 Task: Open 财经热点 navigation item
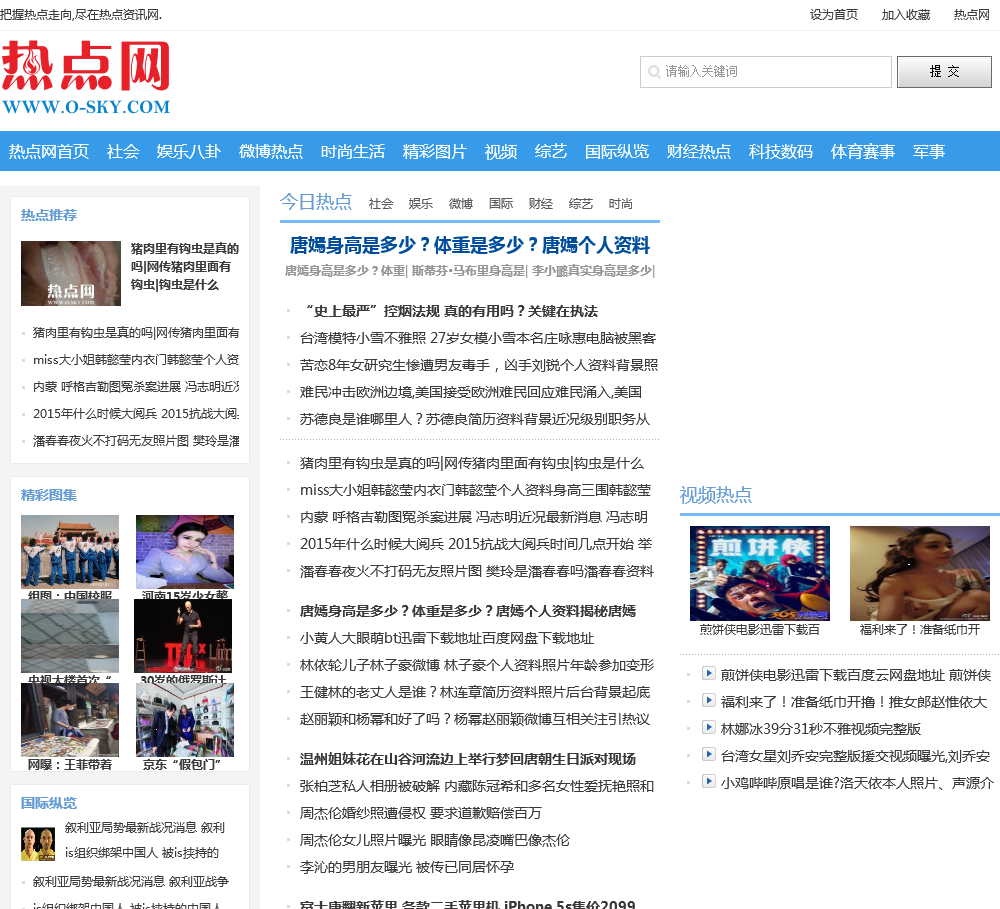[698, 151]
